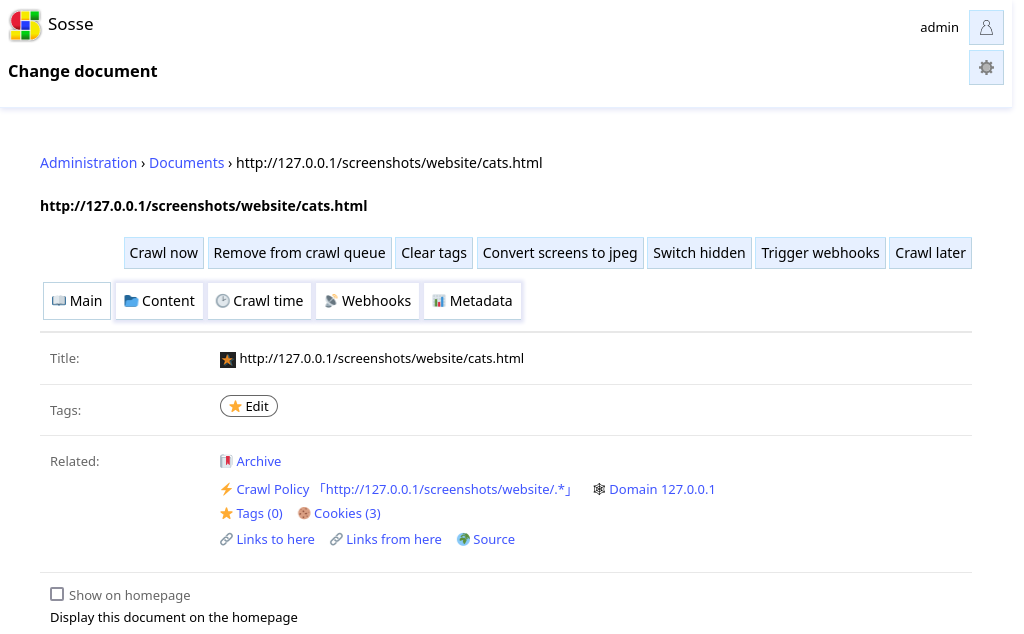Click the Archive bookmark icon

(x=226, y=462)
